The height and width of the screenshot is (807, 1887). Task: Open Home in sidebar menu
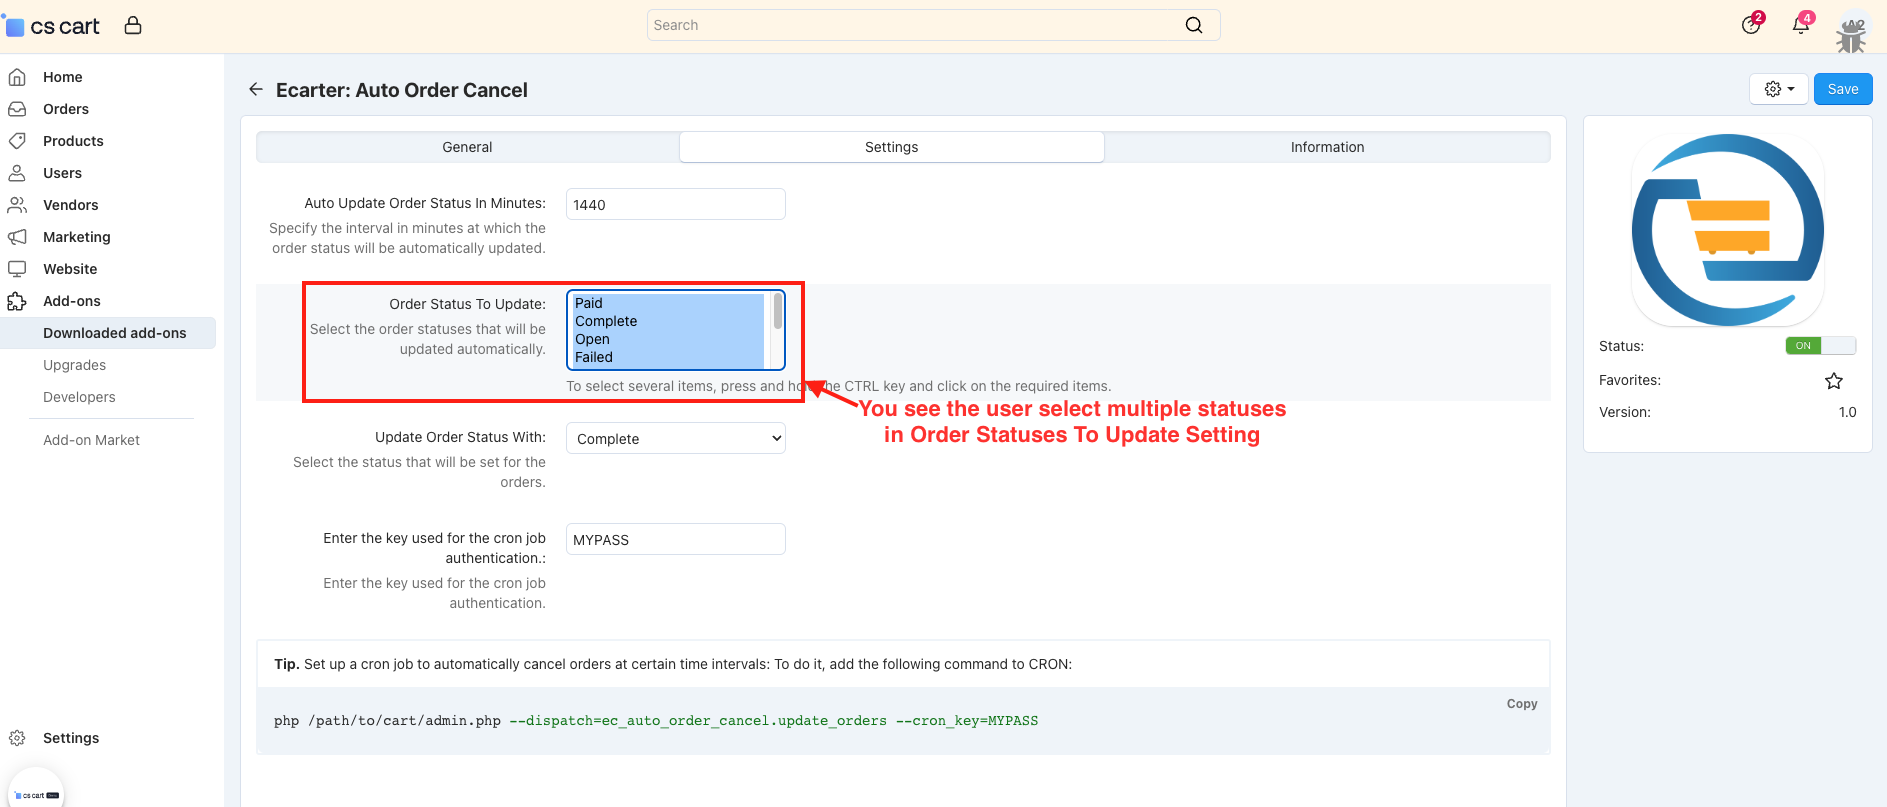[x=63, y=77]
